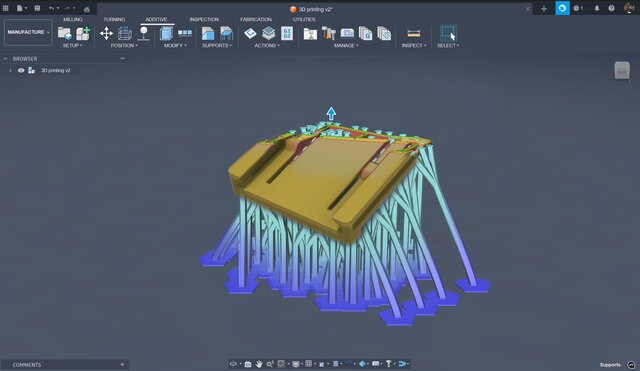
Task: Open the Tool Library icon
Action: (310, 33)
